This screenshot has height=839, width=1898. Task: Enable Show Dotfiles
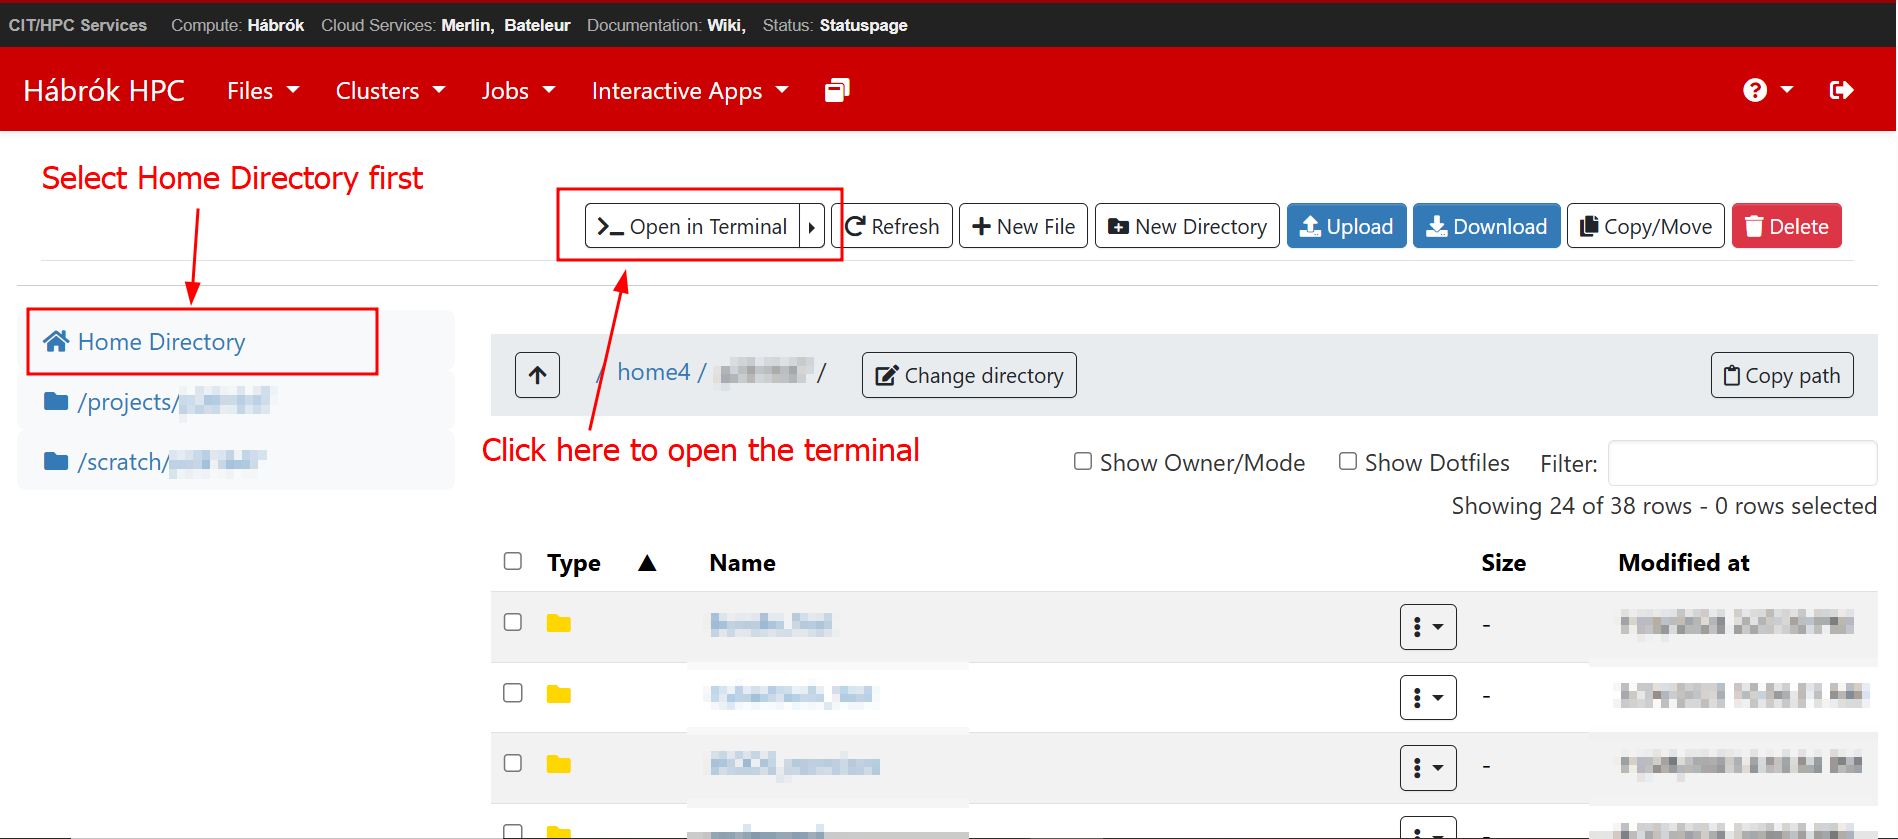click(x=1348, y=461)
